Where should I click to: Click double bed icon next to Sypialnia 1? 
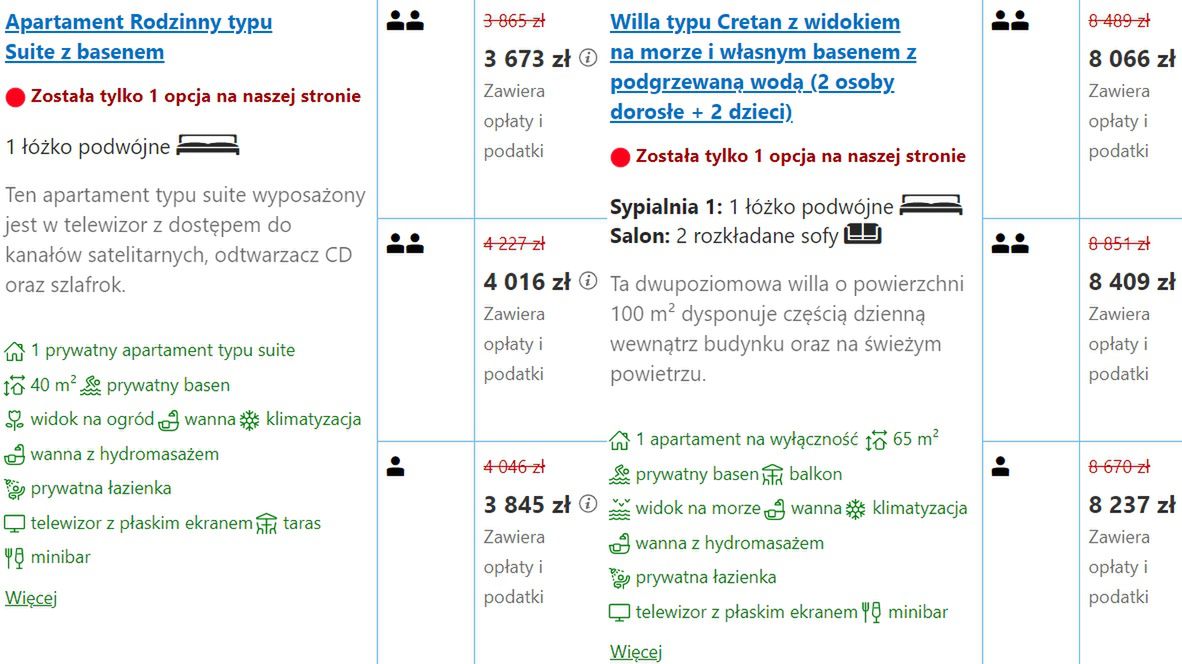931,205
